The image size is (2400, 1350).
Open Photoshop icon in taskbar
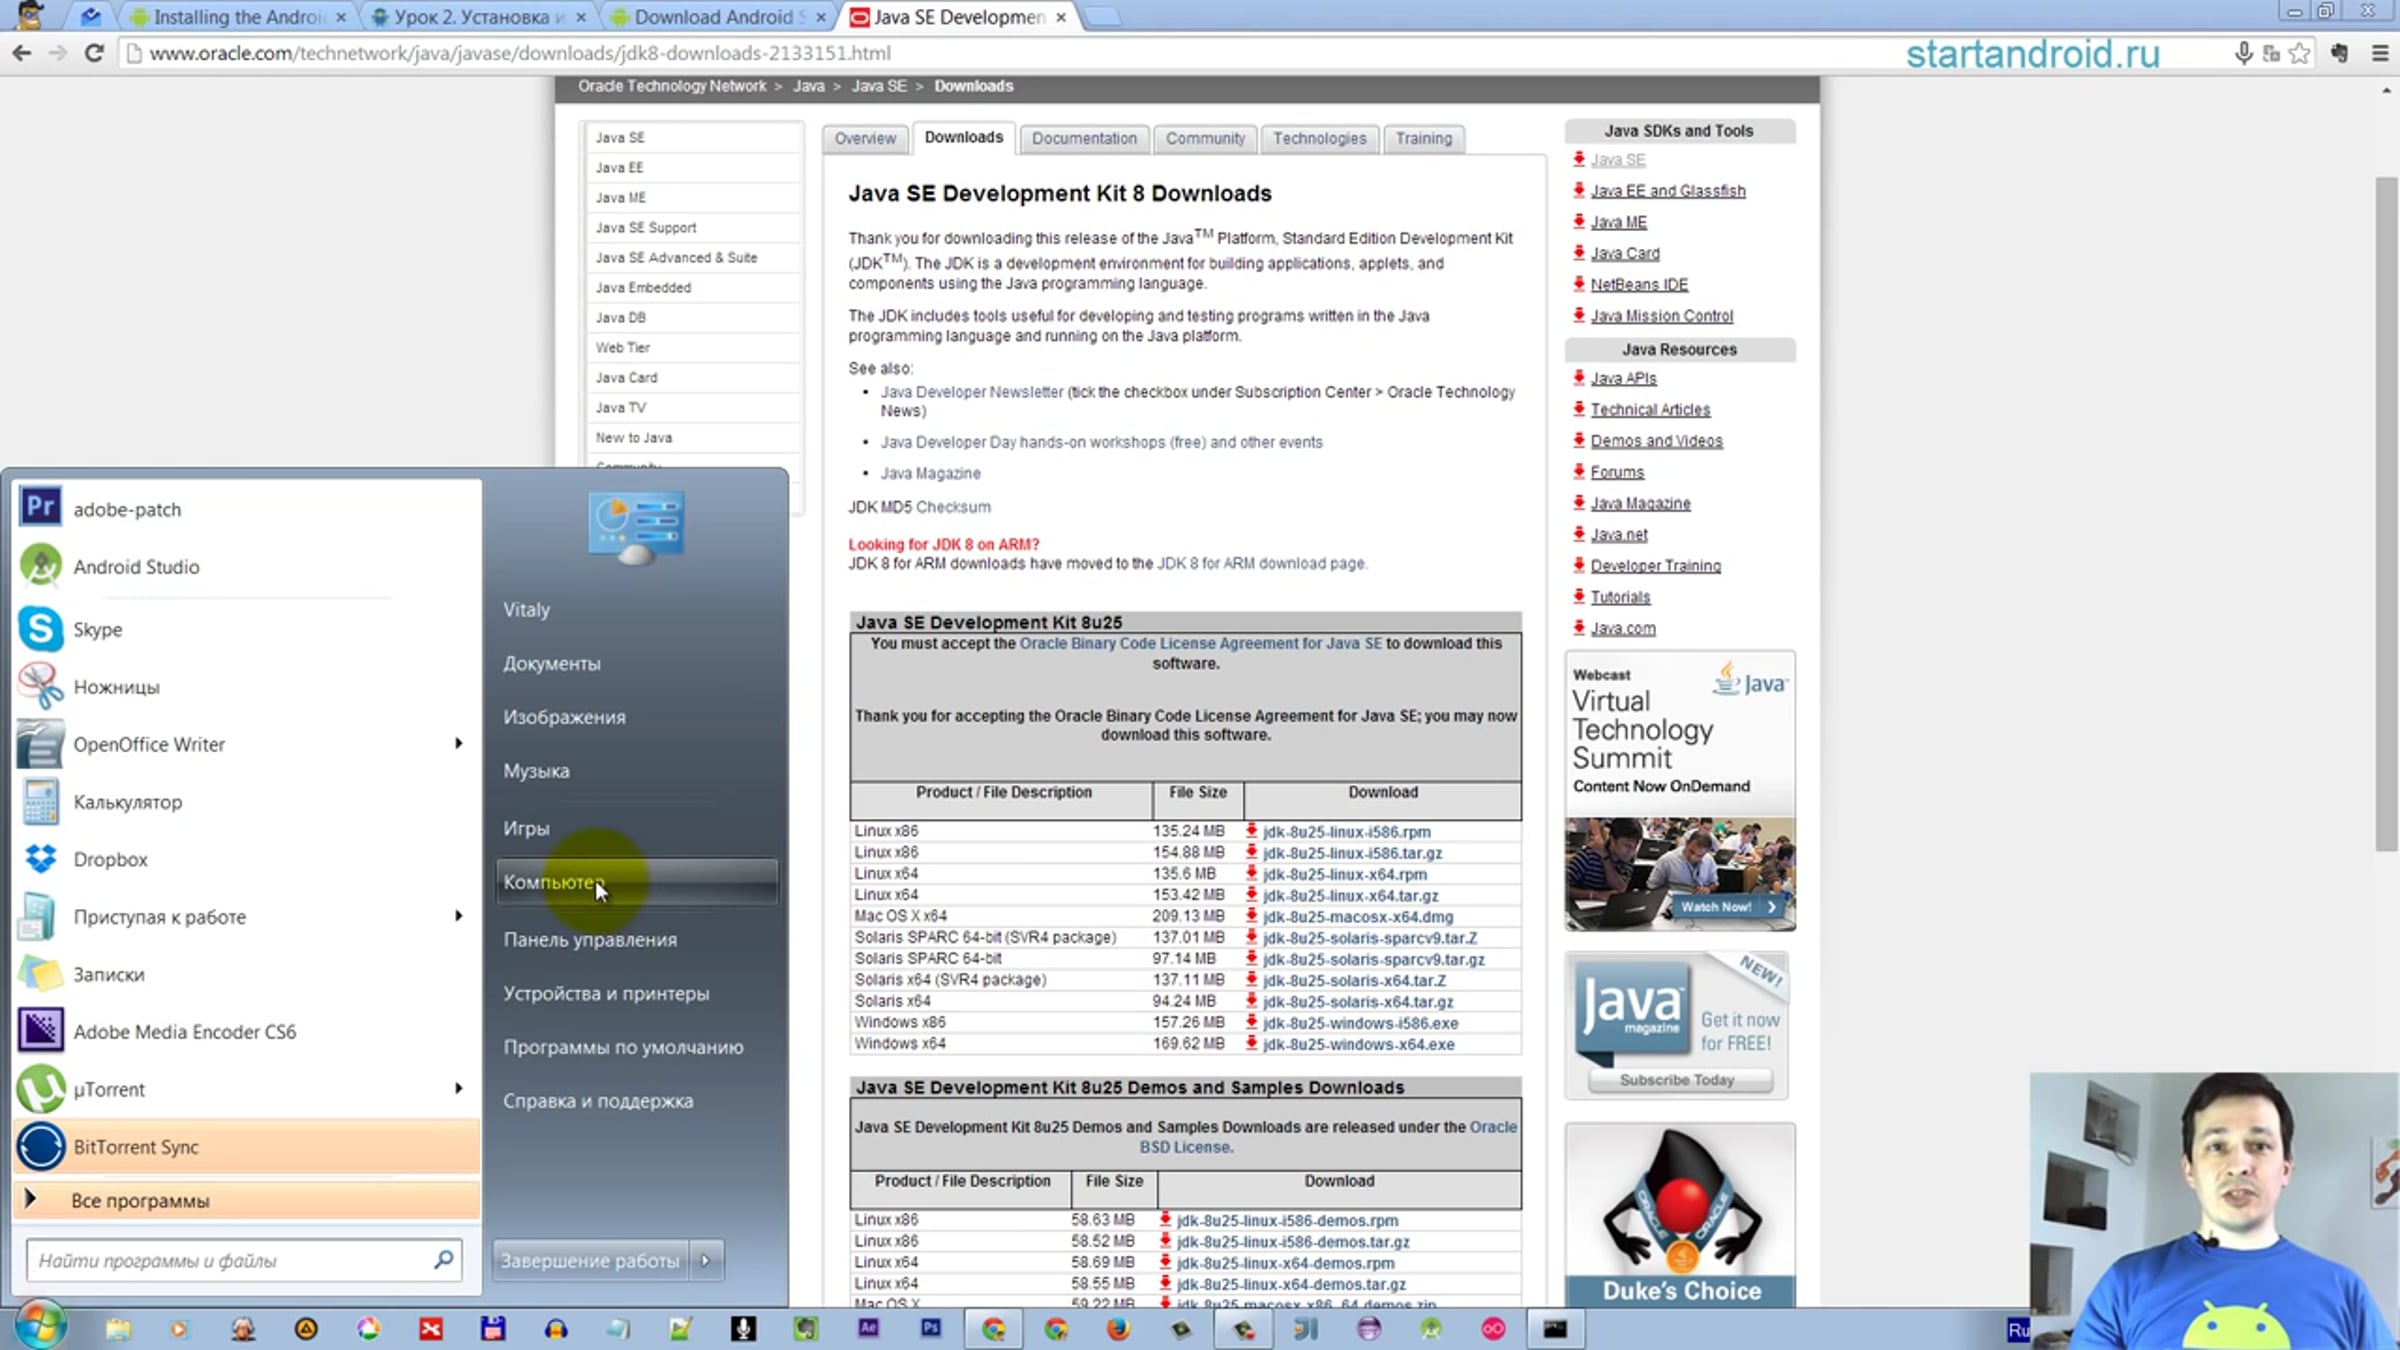coord(931,1328)
